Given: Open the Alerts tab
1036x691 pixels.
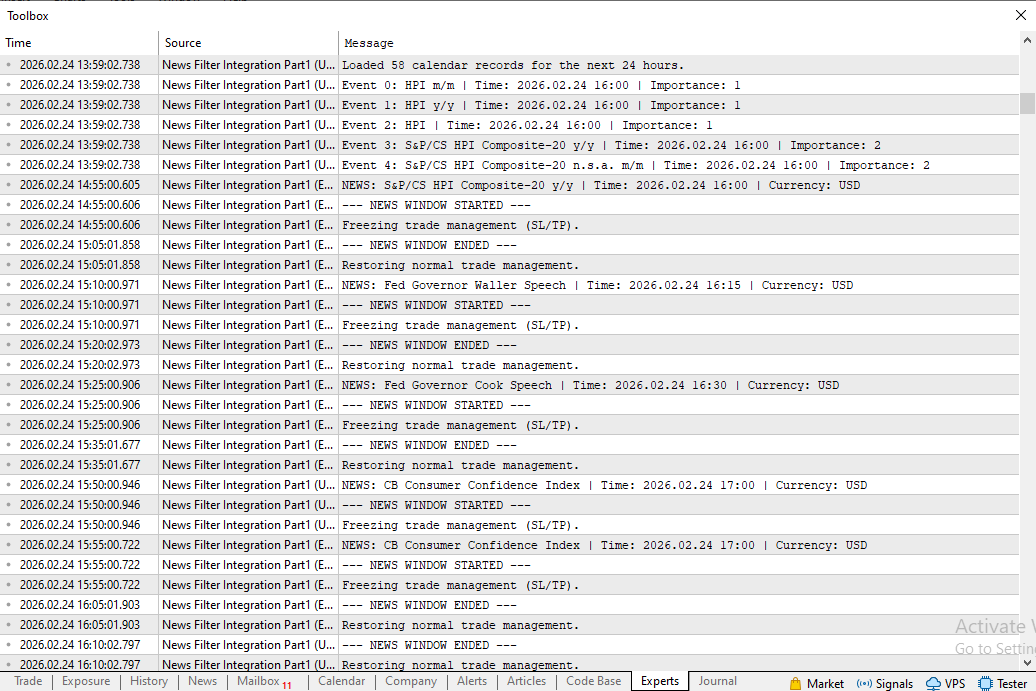Looking at the screenshot, I should coord(472,681).
